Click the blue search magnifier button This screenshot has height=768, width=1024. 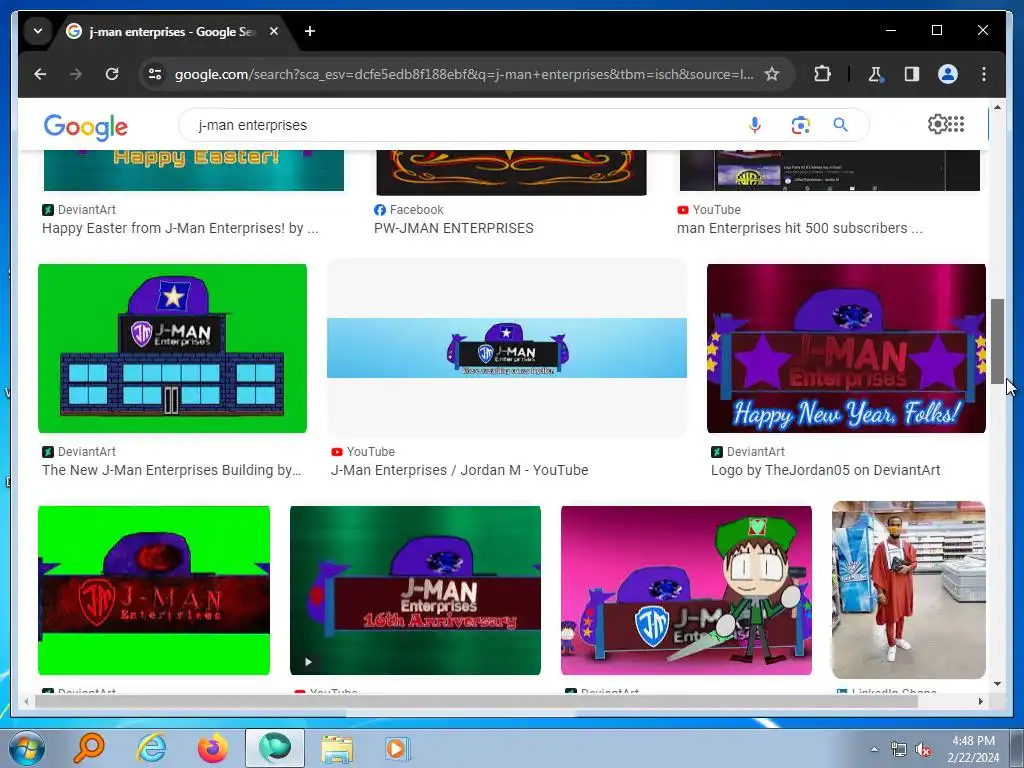coord(840,125)
